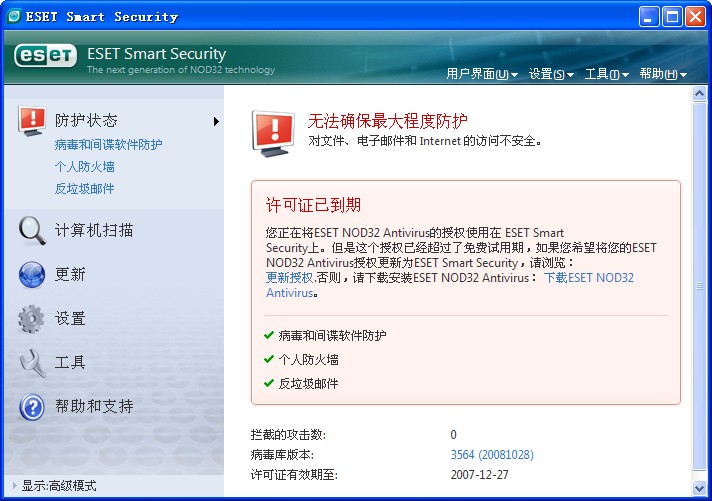This screenshot has width=712, height=501.
Task: Follow 下载ESET NOD32 Antivirus link
Action: tap(589, 278)
